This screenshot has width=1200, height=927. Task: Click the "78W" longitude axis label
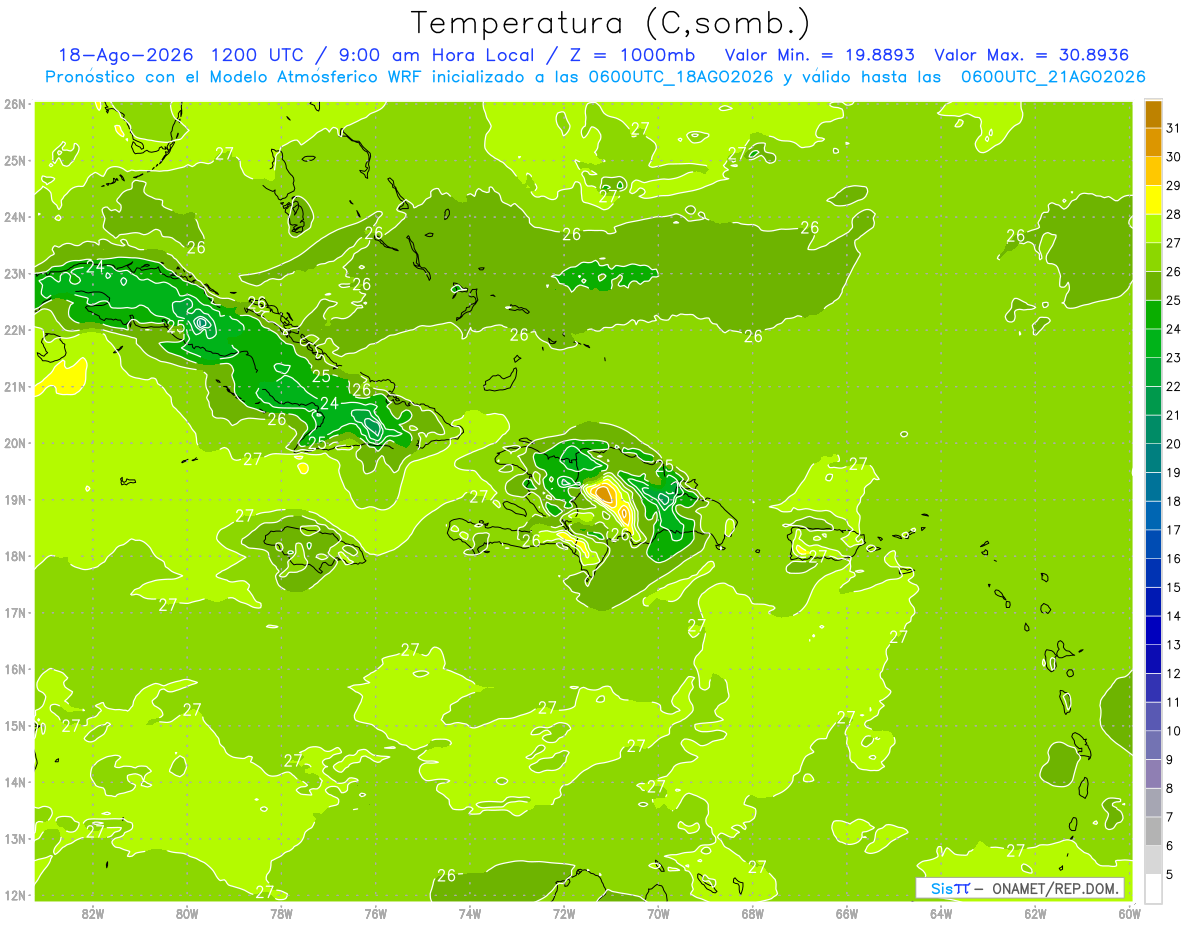point(281,912)
